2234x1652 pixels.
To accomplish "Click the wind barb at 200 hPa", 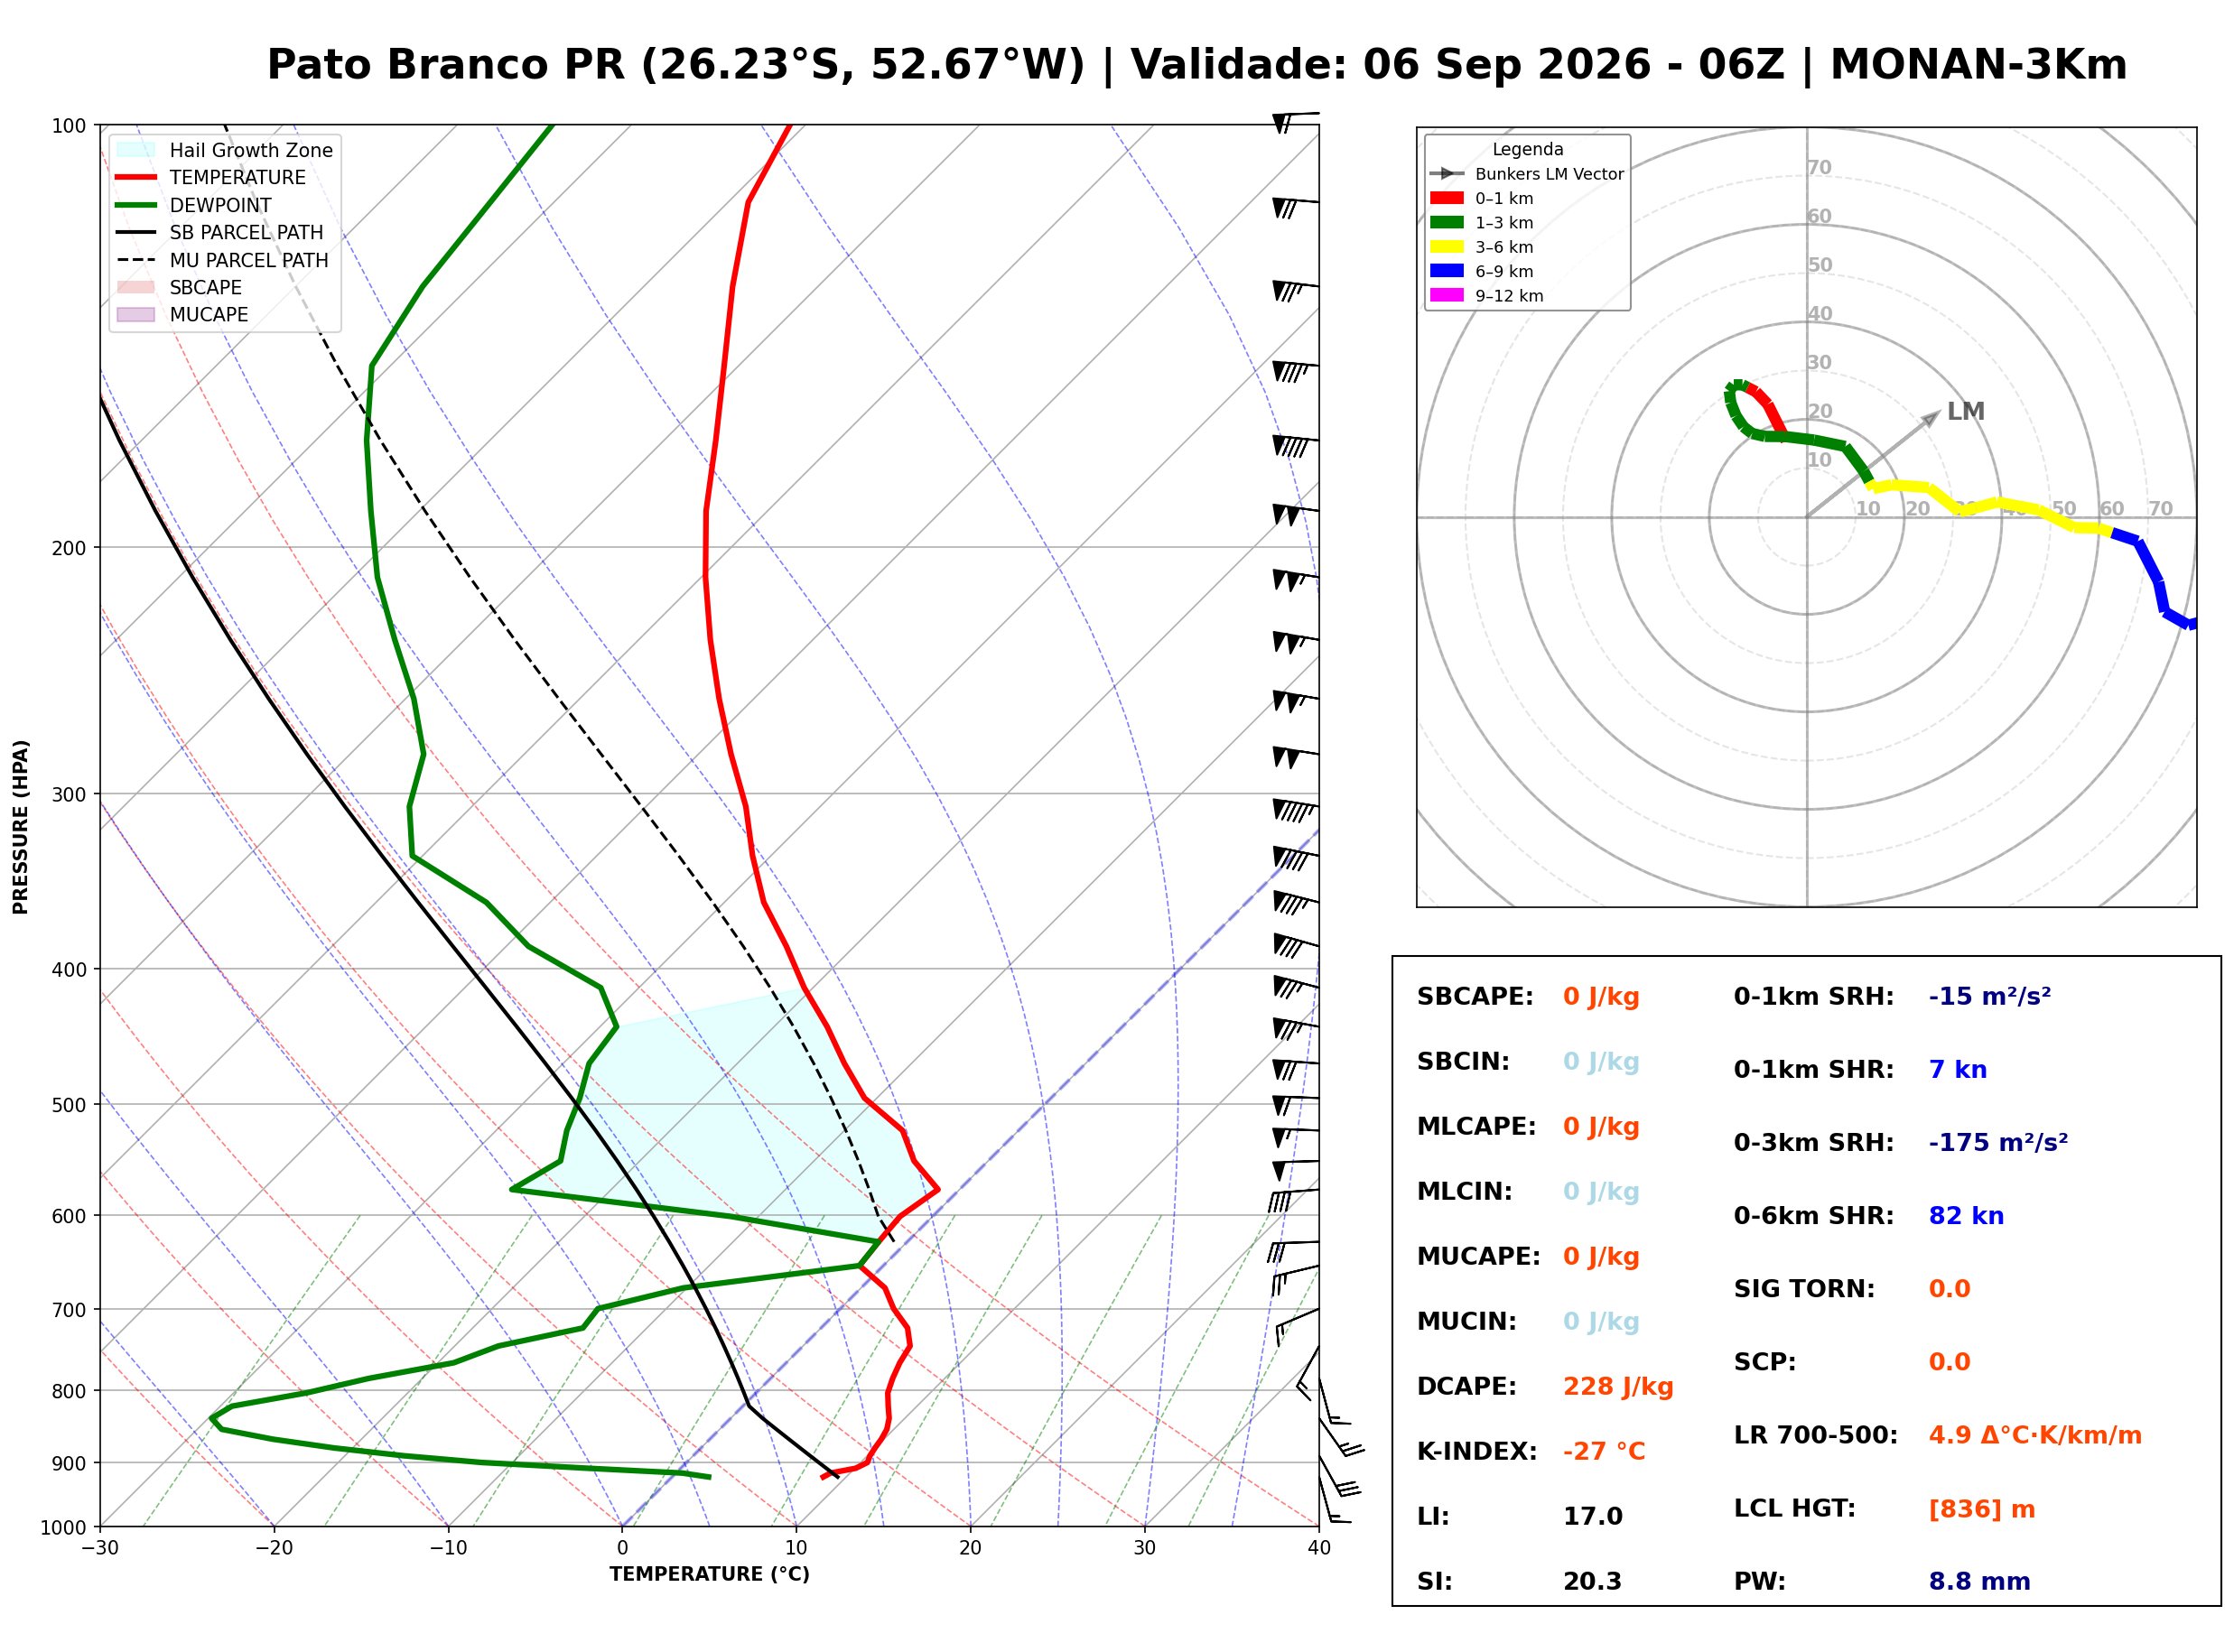I will click(1295, 580).
